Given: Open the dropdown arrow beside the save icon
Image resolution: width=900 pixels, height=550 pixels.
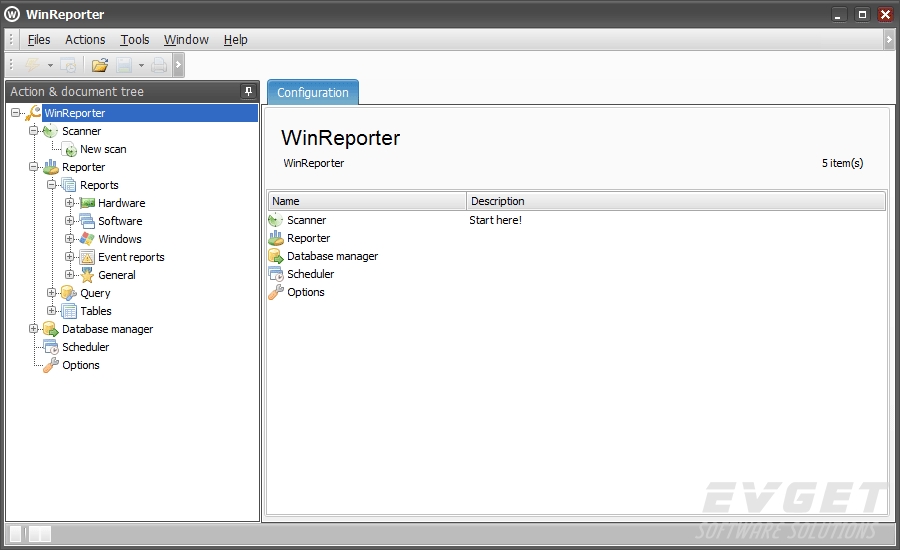Looking at the screenshot, I should click(x=141, y=65).
